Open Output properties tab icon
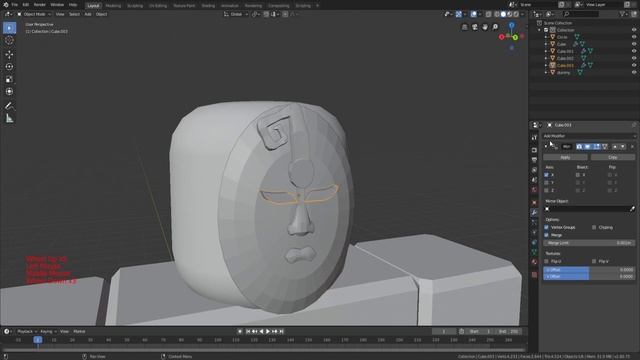This screenshot has width=640, height=360. coord(534,160)
